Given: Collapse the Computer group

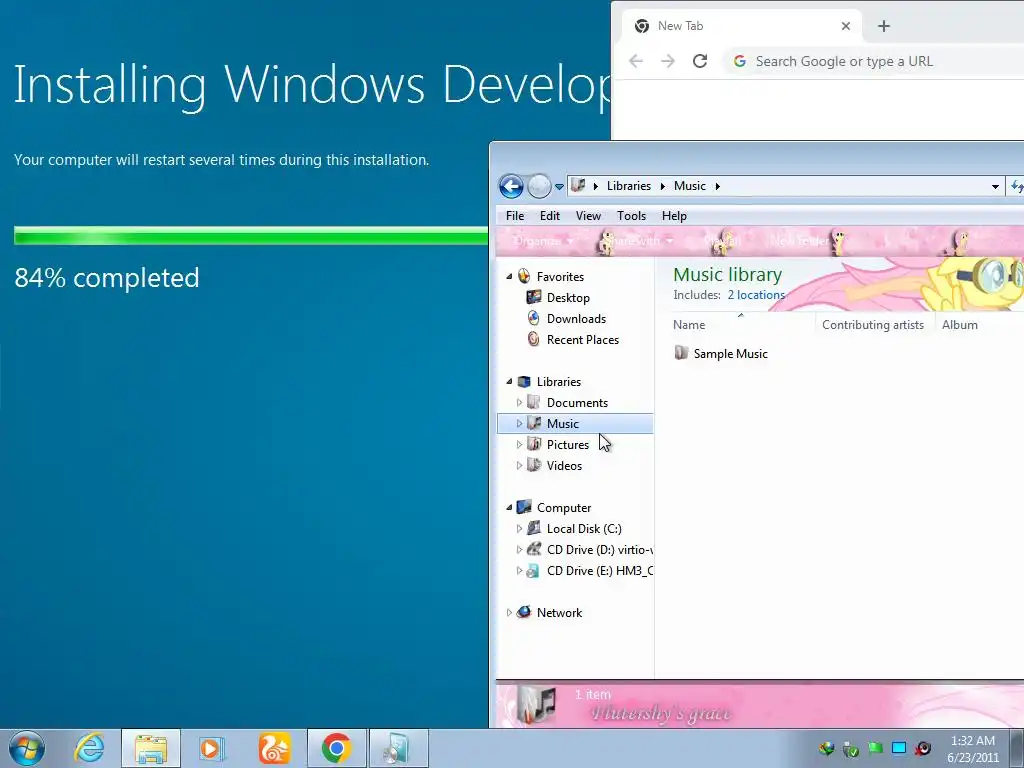Looking at the screenshot, I should pyautogui.click(x=509, y=507).
